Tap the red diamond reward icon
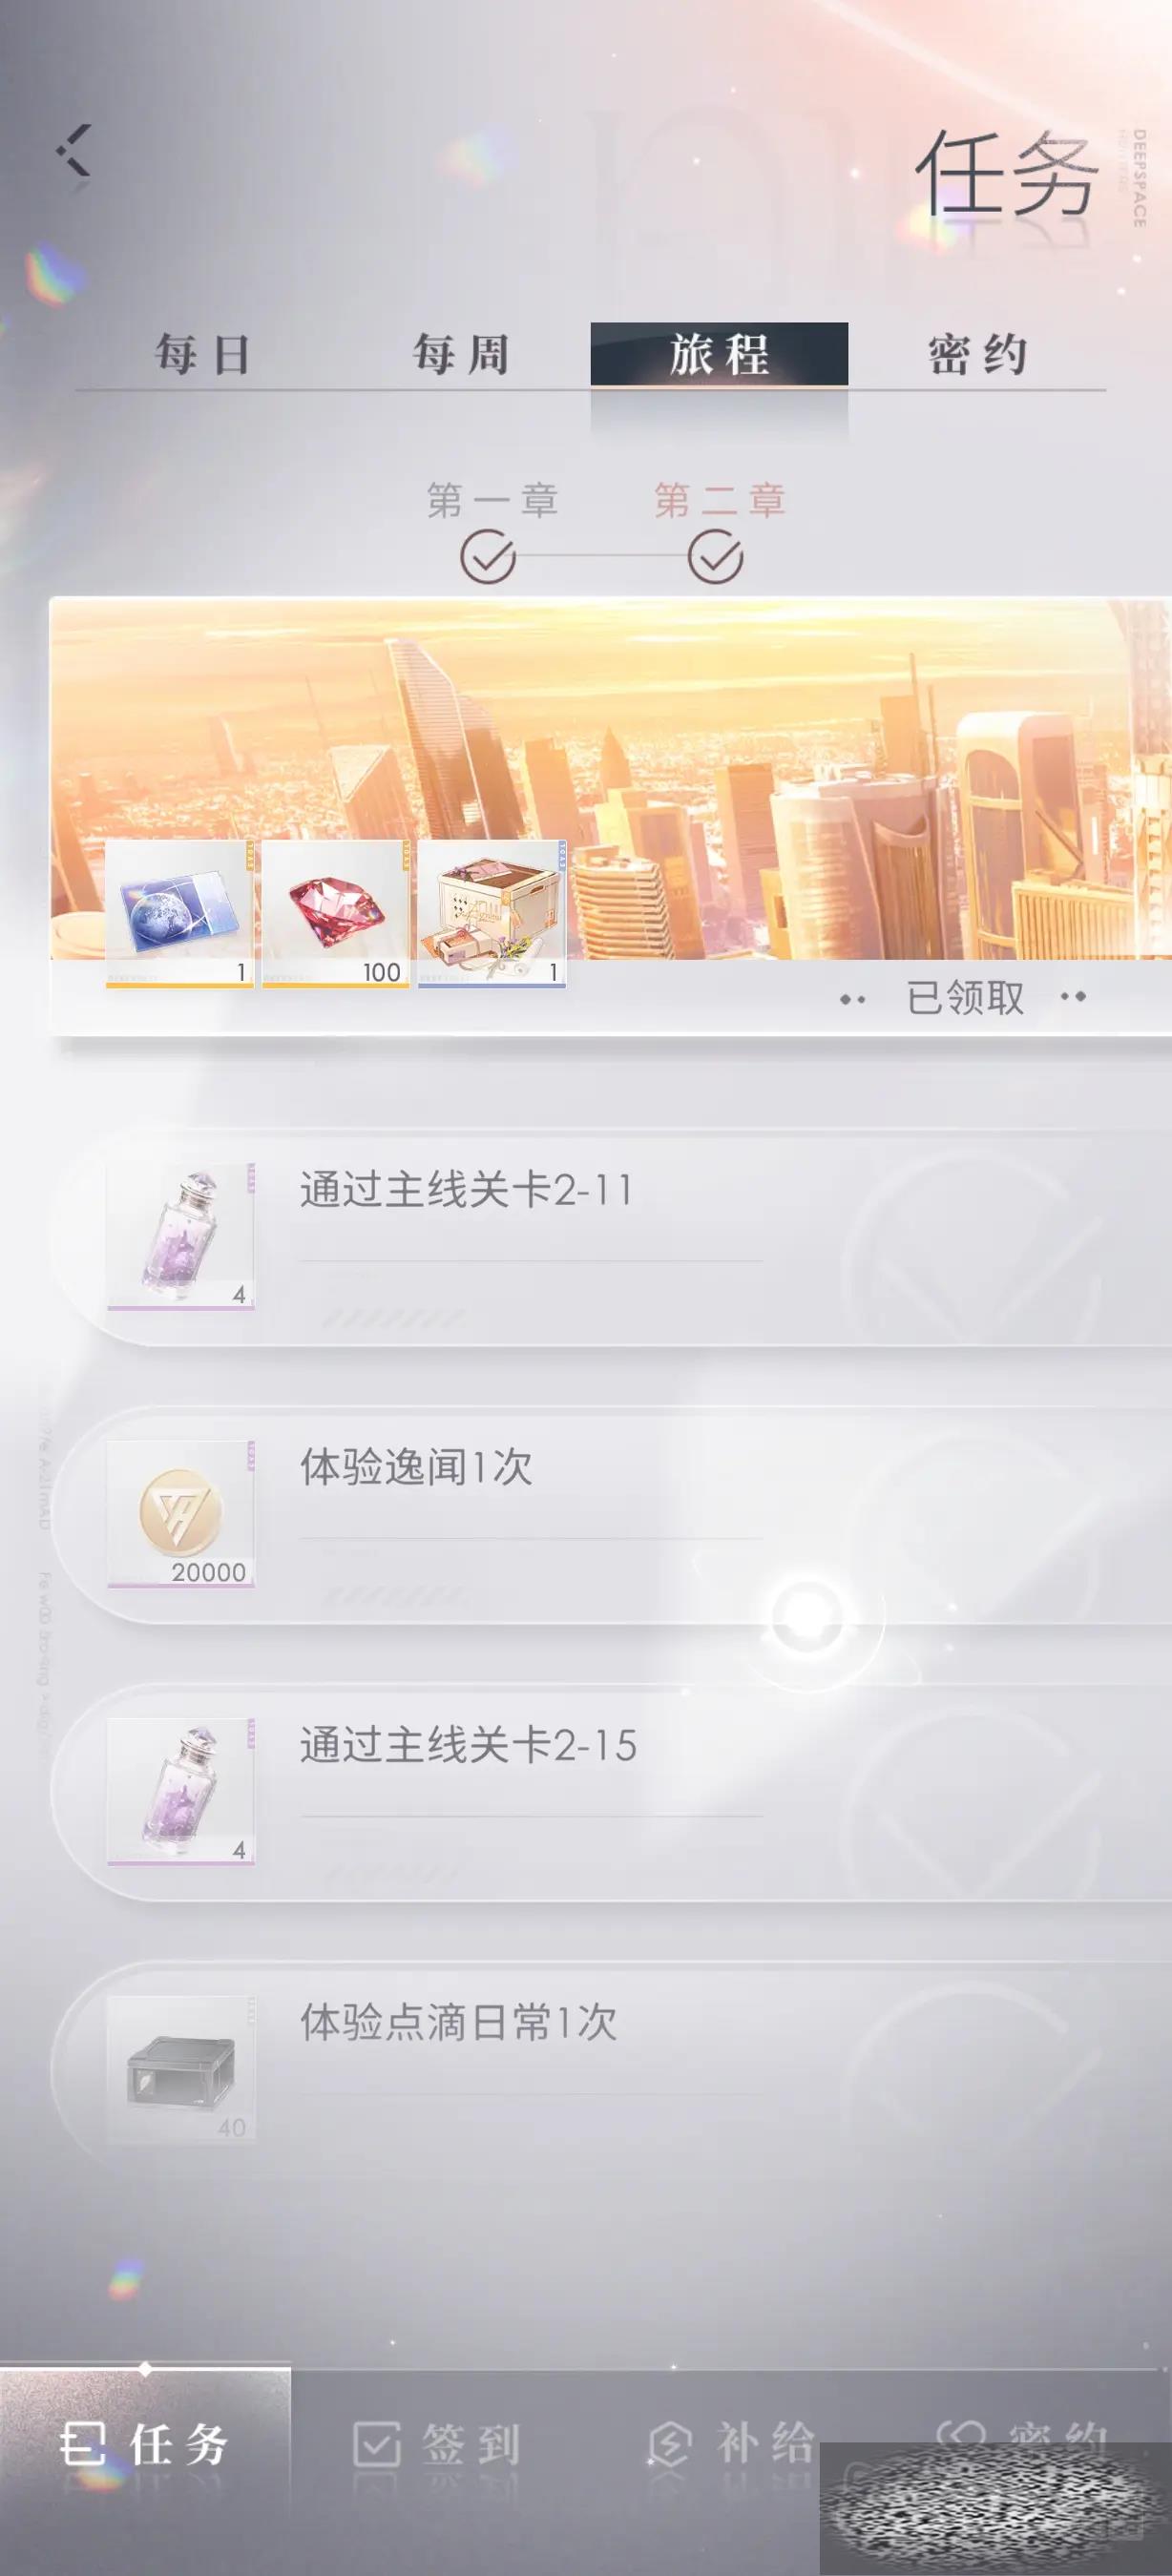The image size is (1172, 2576). pyautogui.click(x=336, y=914)
